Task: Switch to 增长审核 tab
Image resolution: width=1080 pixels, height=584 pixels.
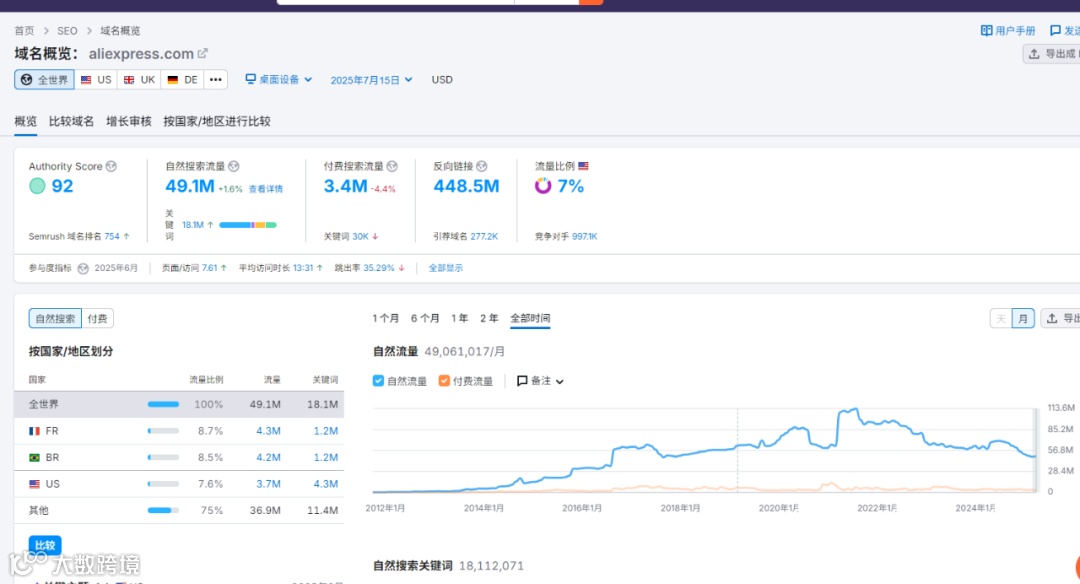Action: pos(128,121)
